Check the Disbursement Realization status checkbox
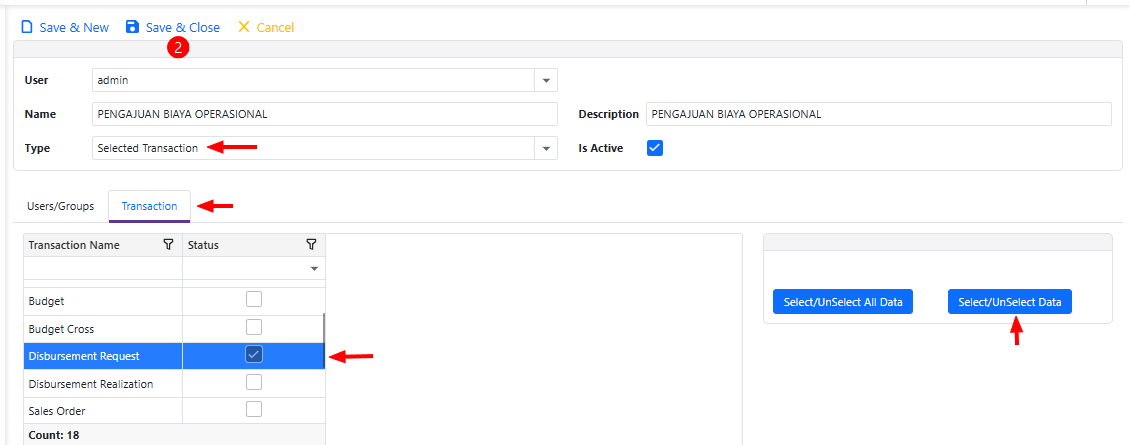 tap(254, 382)
